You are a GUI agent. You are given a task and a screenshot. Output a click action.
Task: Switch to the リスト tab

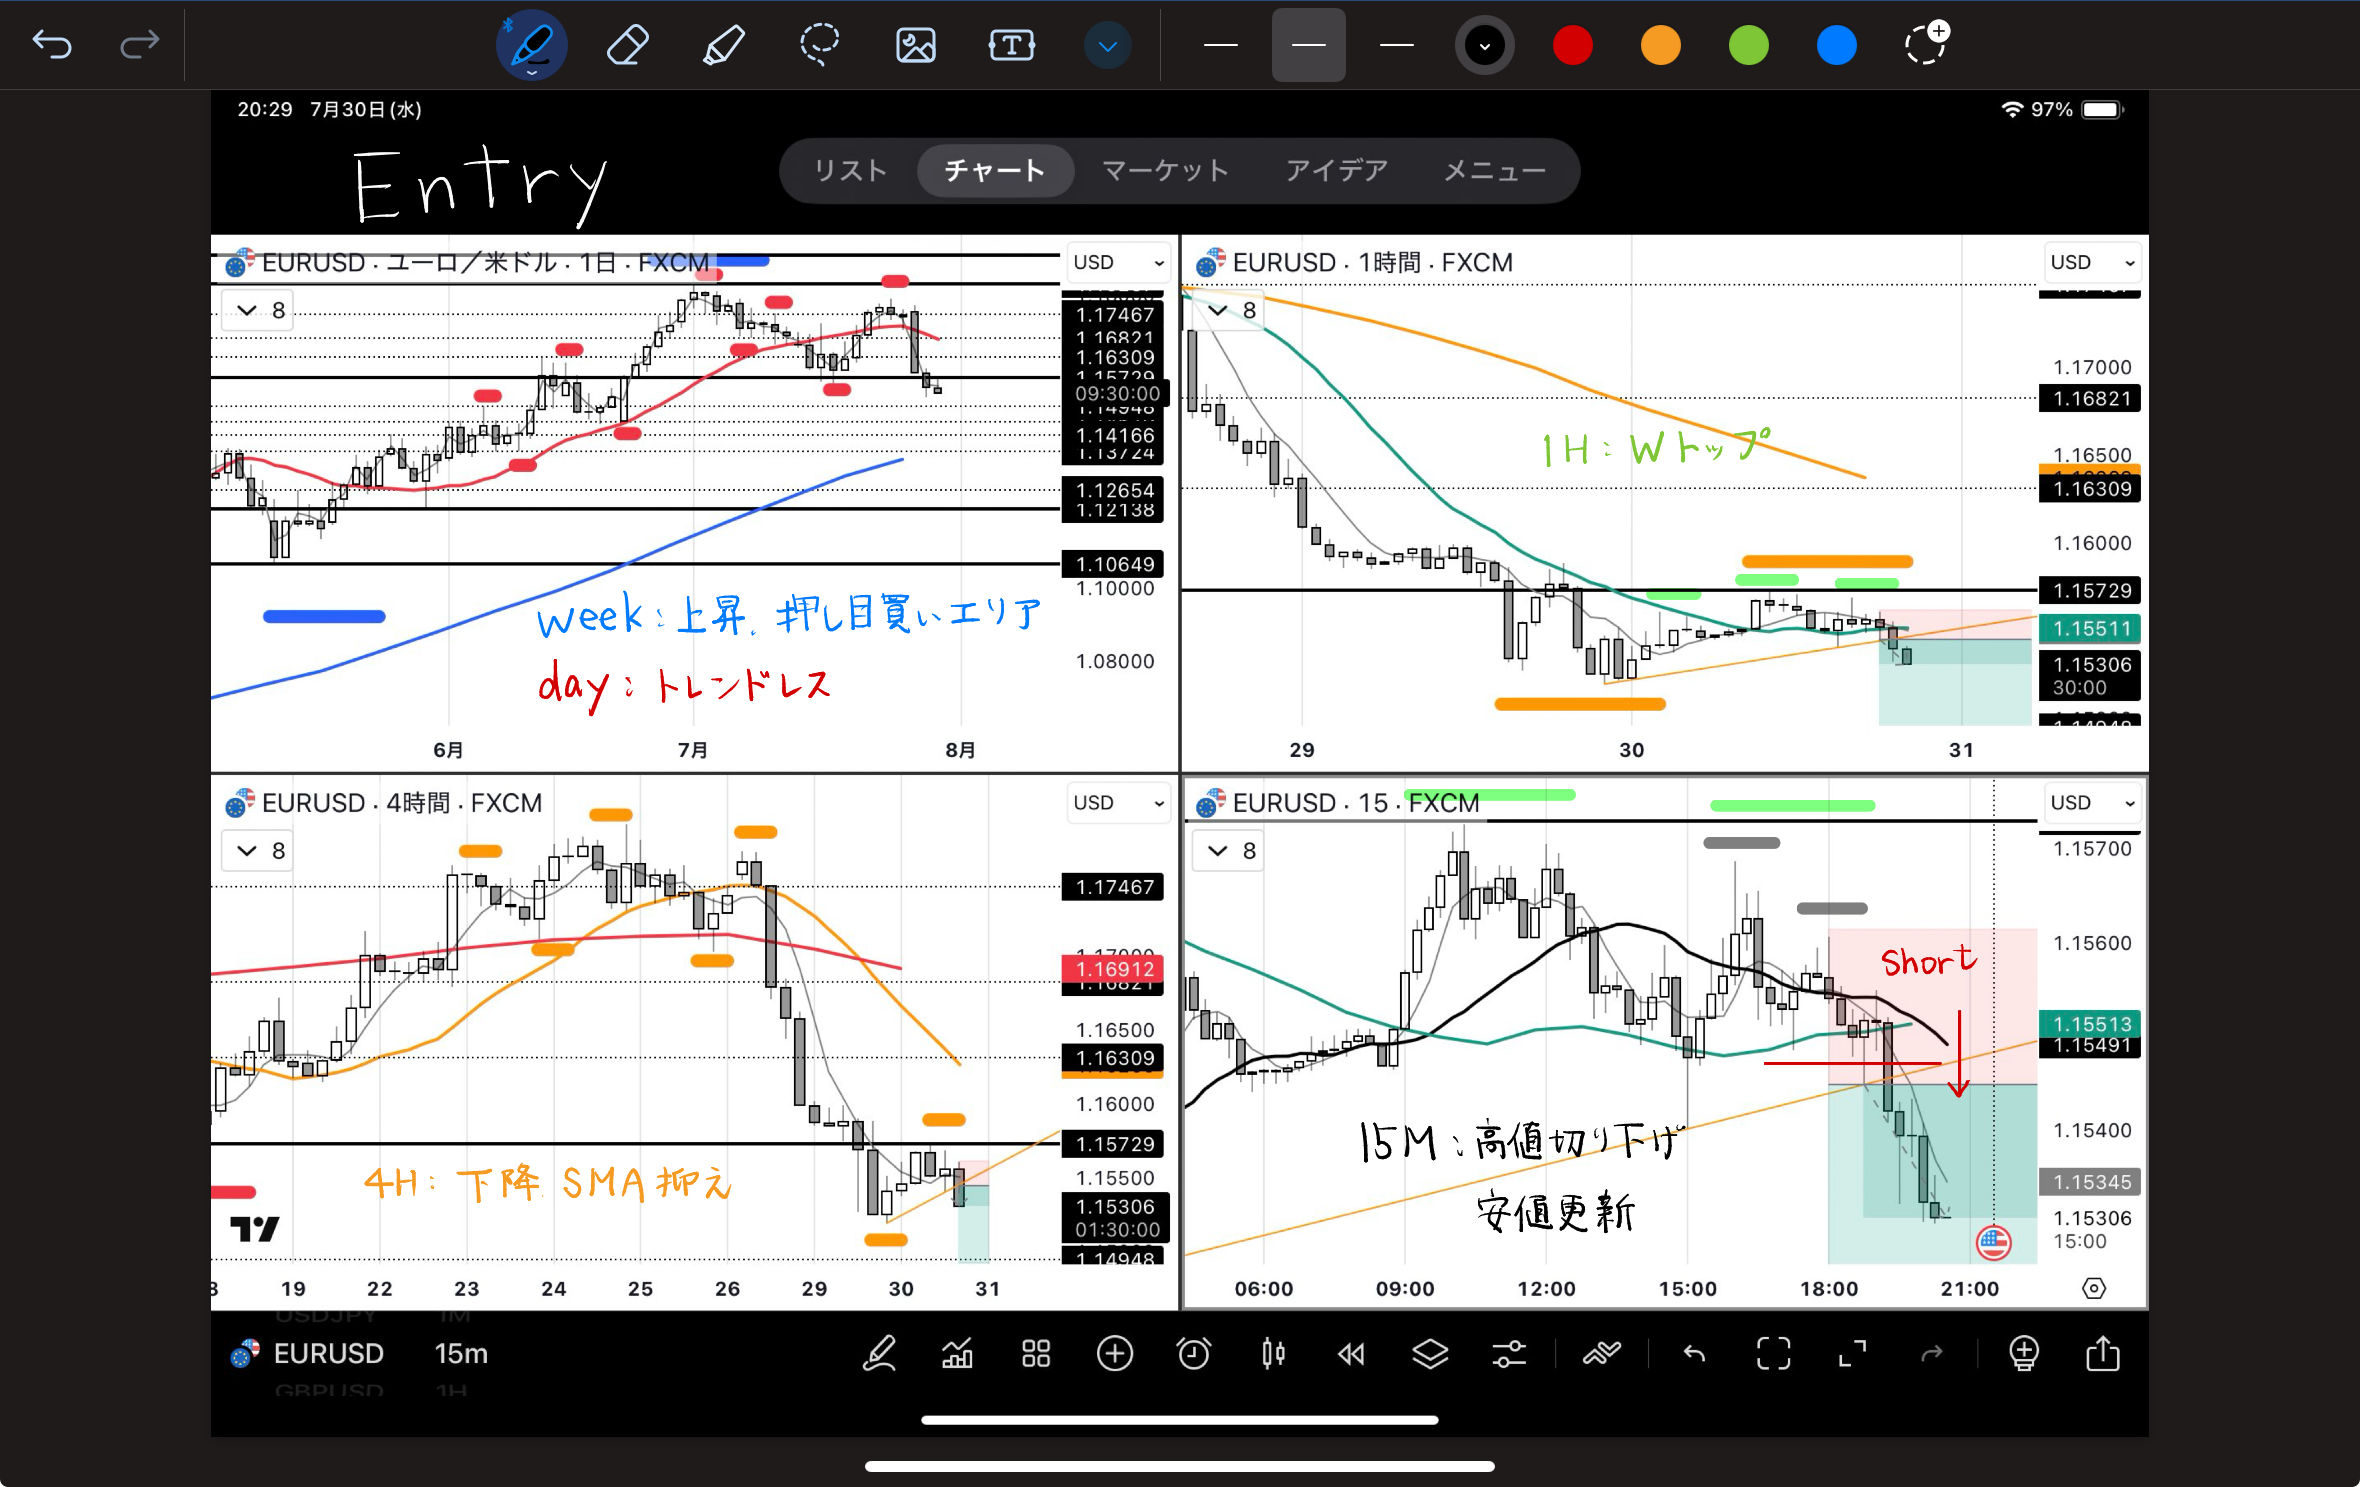pos(850,171)
